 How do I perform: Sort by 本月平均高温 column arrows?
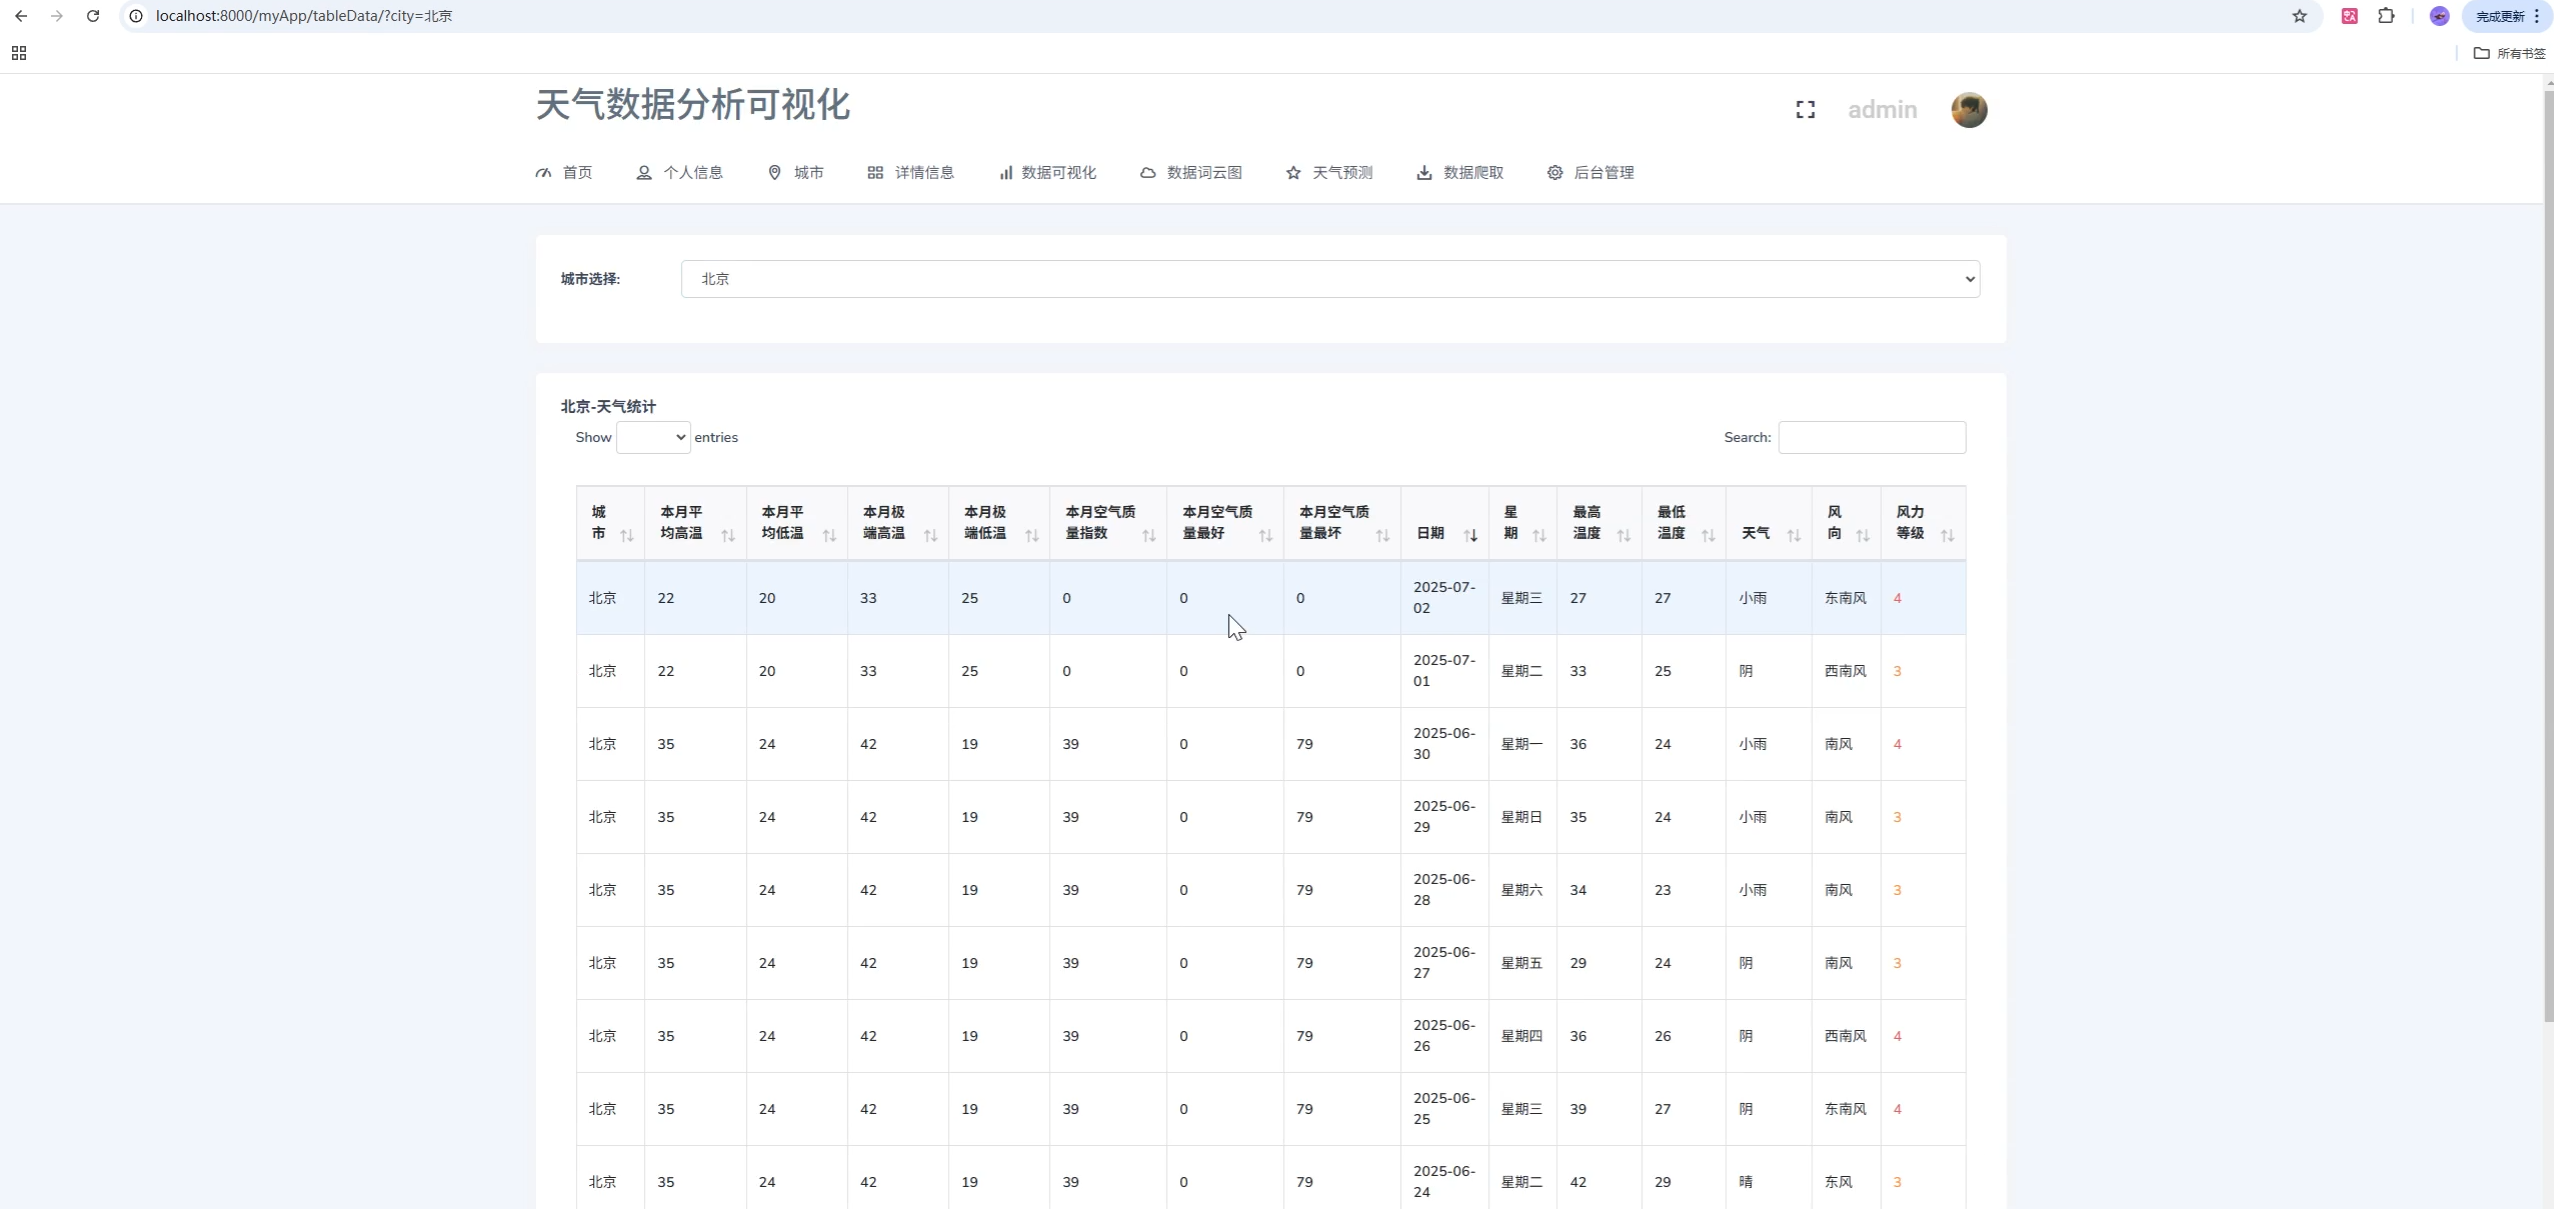tap(728, 536)
